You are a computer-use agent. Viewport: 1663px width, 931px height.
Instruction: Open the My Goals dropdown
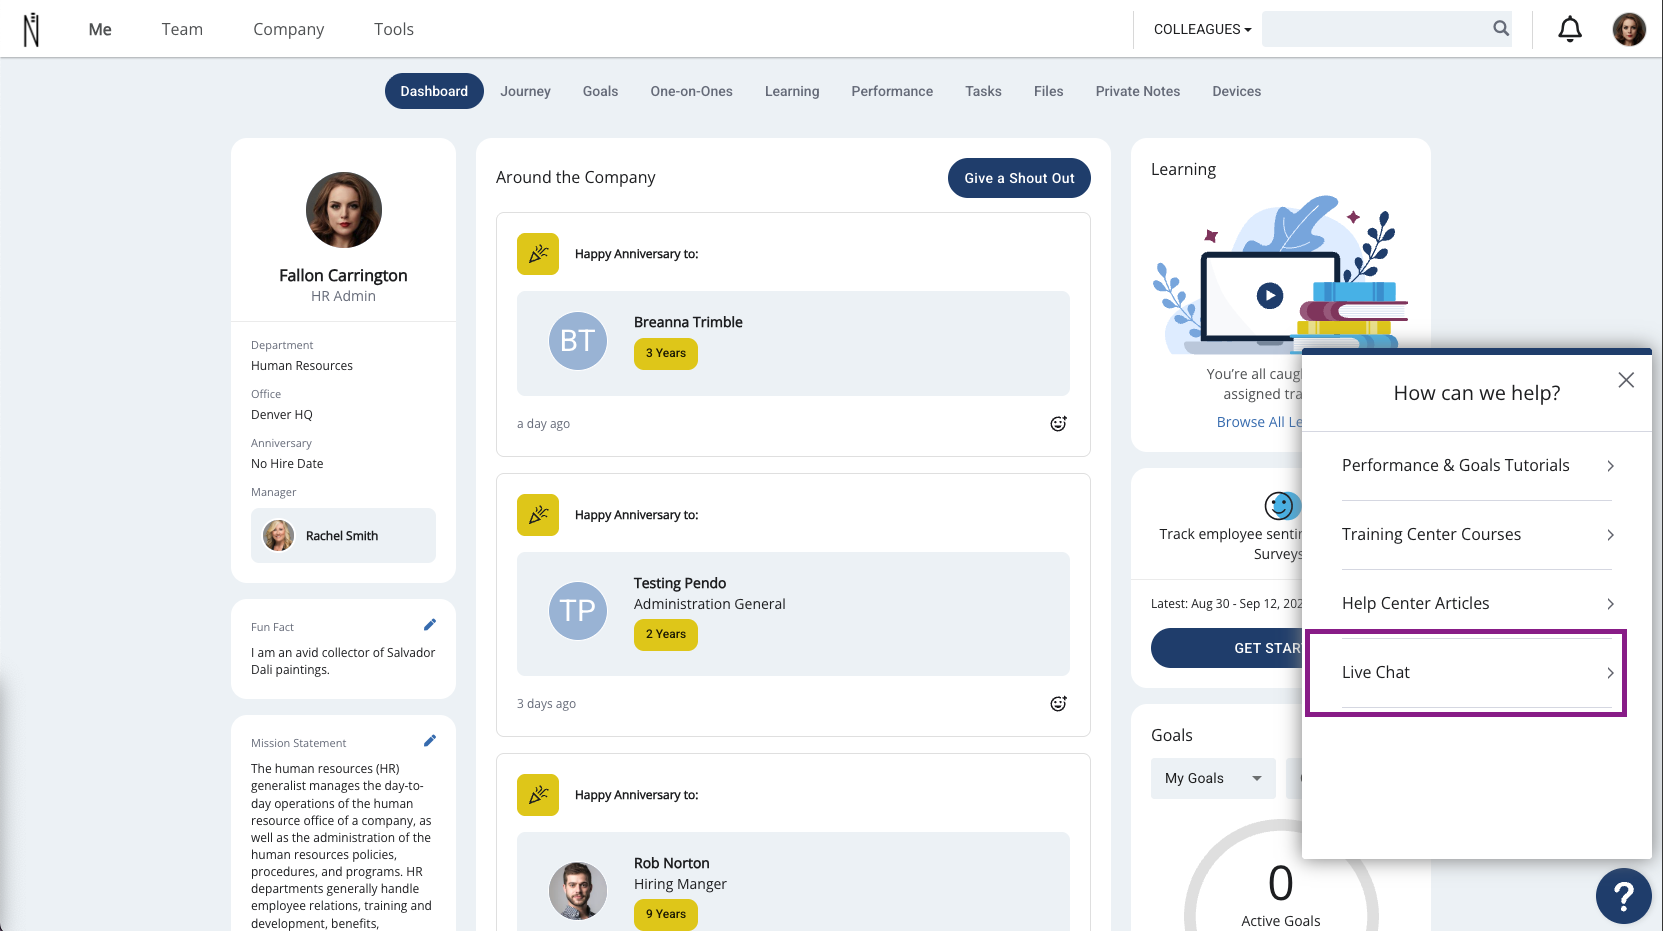1213,778
